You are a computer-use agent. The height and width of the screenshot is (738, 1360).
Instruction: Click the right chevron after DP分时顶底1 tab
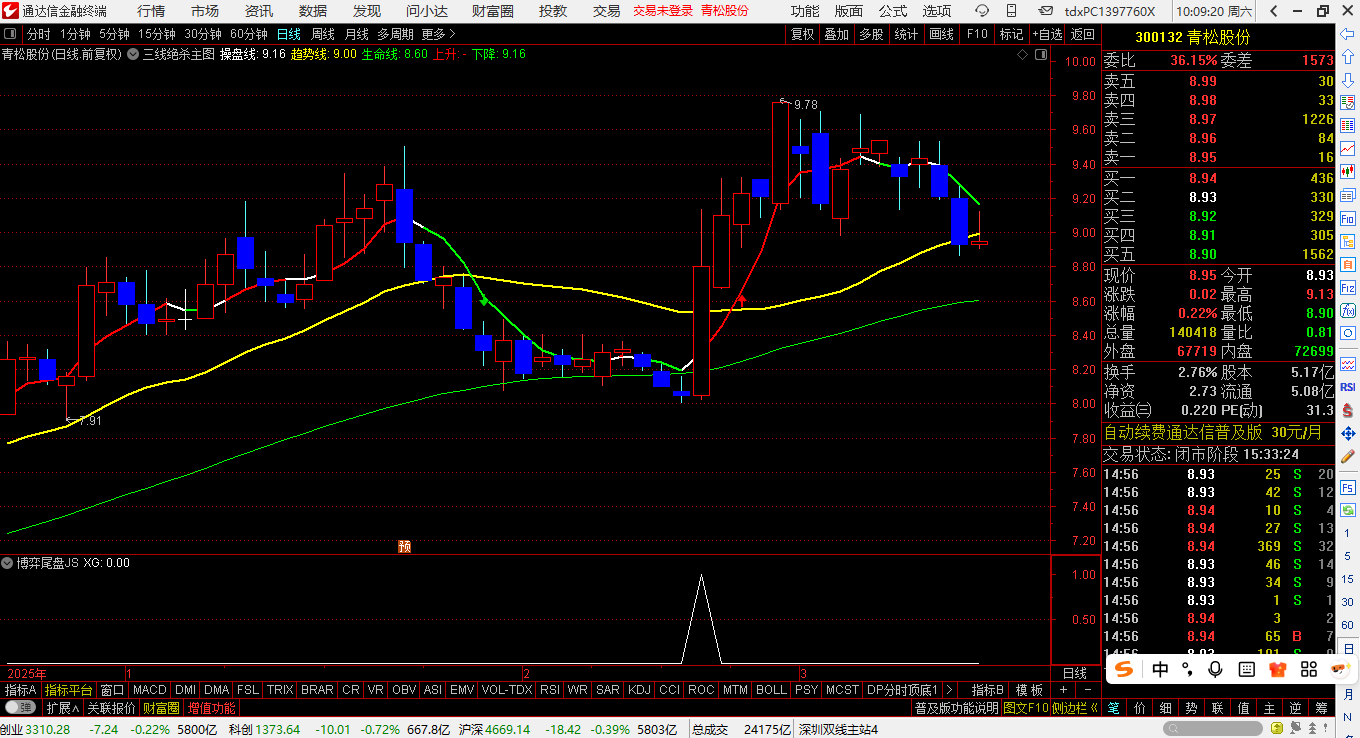pyautogui.click(x=949, y=690)
